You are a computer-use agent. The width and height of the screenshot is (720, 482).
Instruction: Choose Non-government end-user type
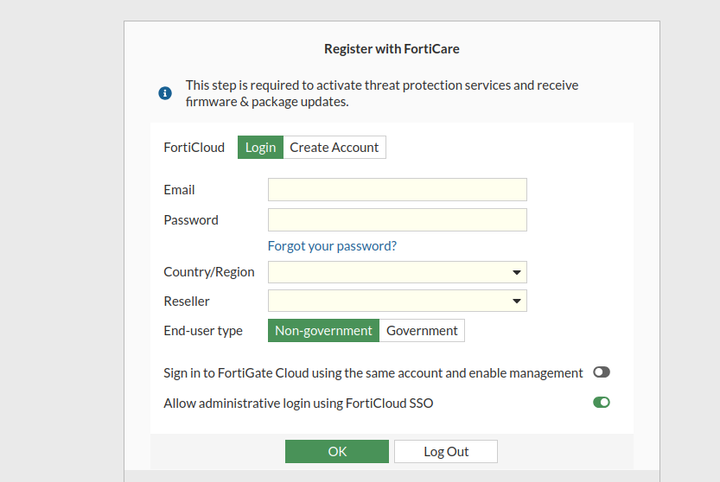[x=323, y=331]
